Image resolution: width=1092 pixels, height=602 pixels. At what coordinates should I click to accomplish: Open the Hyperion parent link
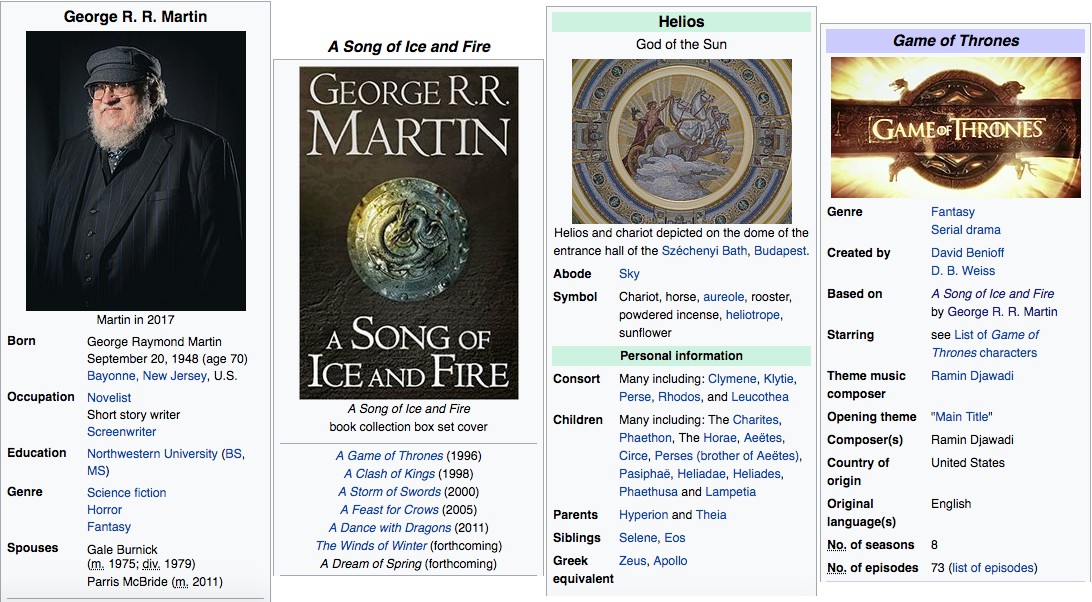(644, 515)
